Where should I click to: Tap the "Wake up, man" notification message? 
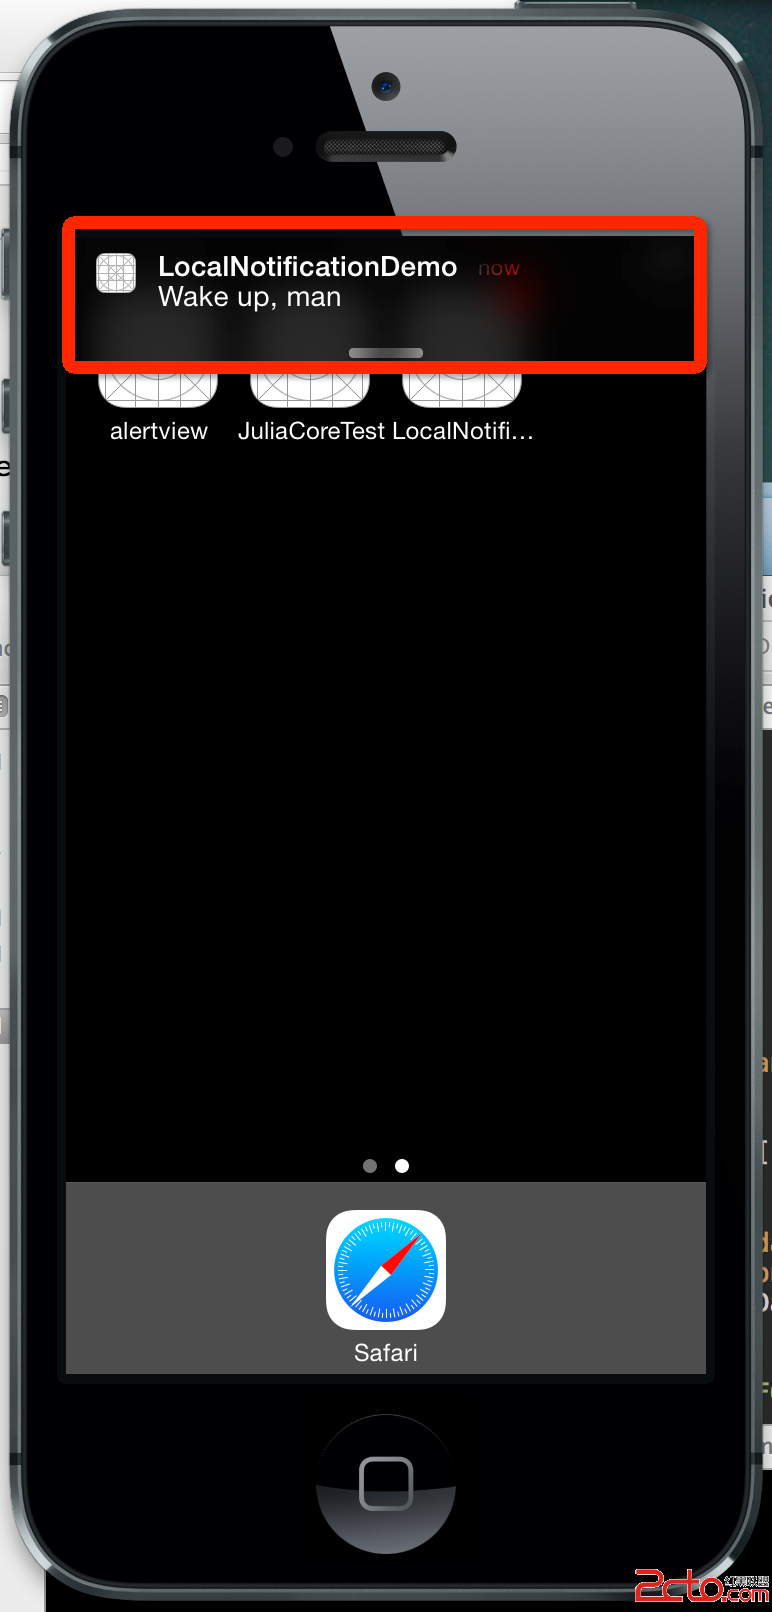pos(250,297)
